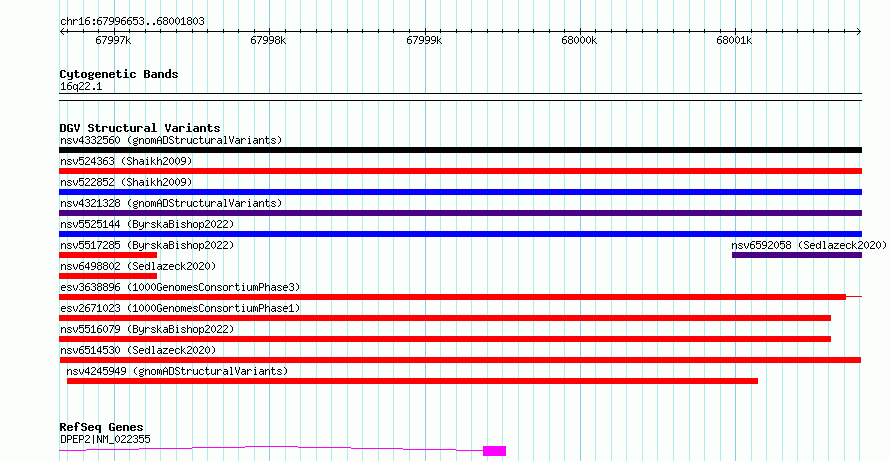Open the esv2671023 1000GenomesConsortiumPhase1 label
This screenshot has width=890, height=461.
coord(180,308)
